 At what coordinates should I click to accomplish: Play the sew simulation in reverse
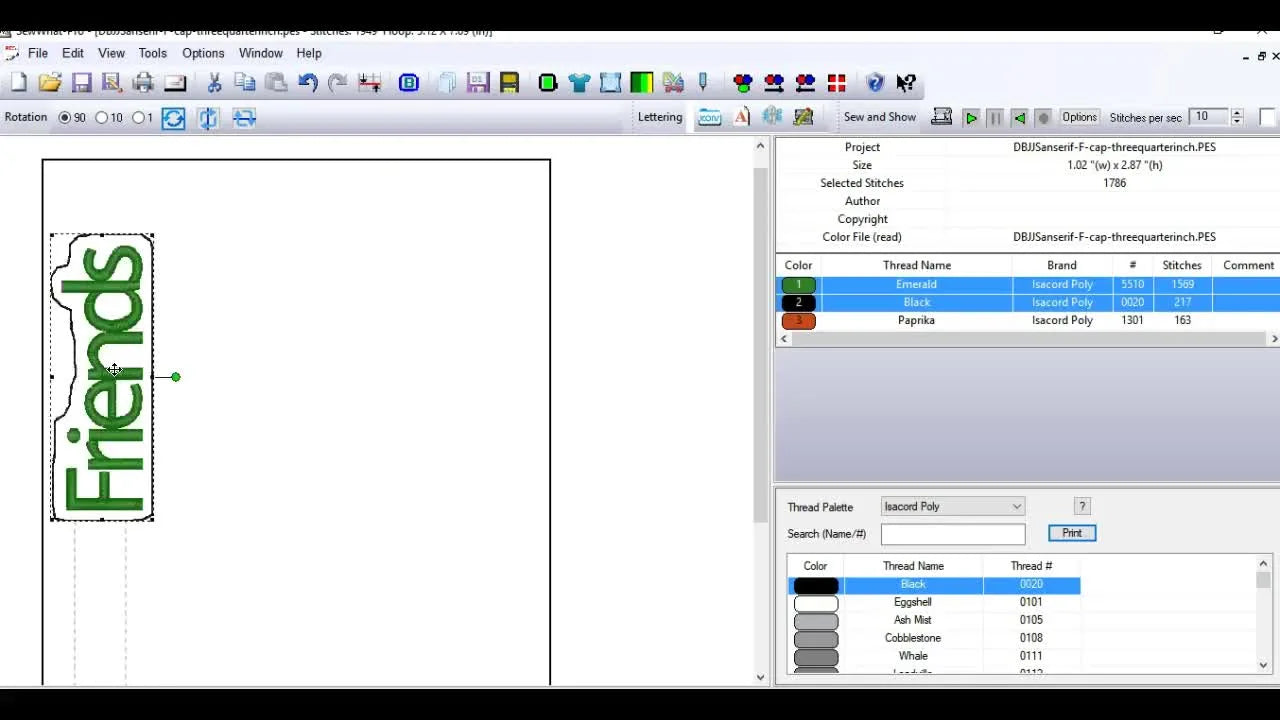[1019, 118]
